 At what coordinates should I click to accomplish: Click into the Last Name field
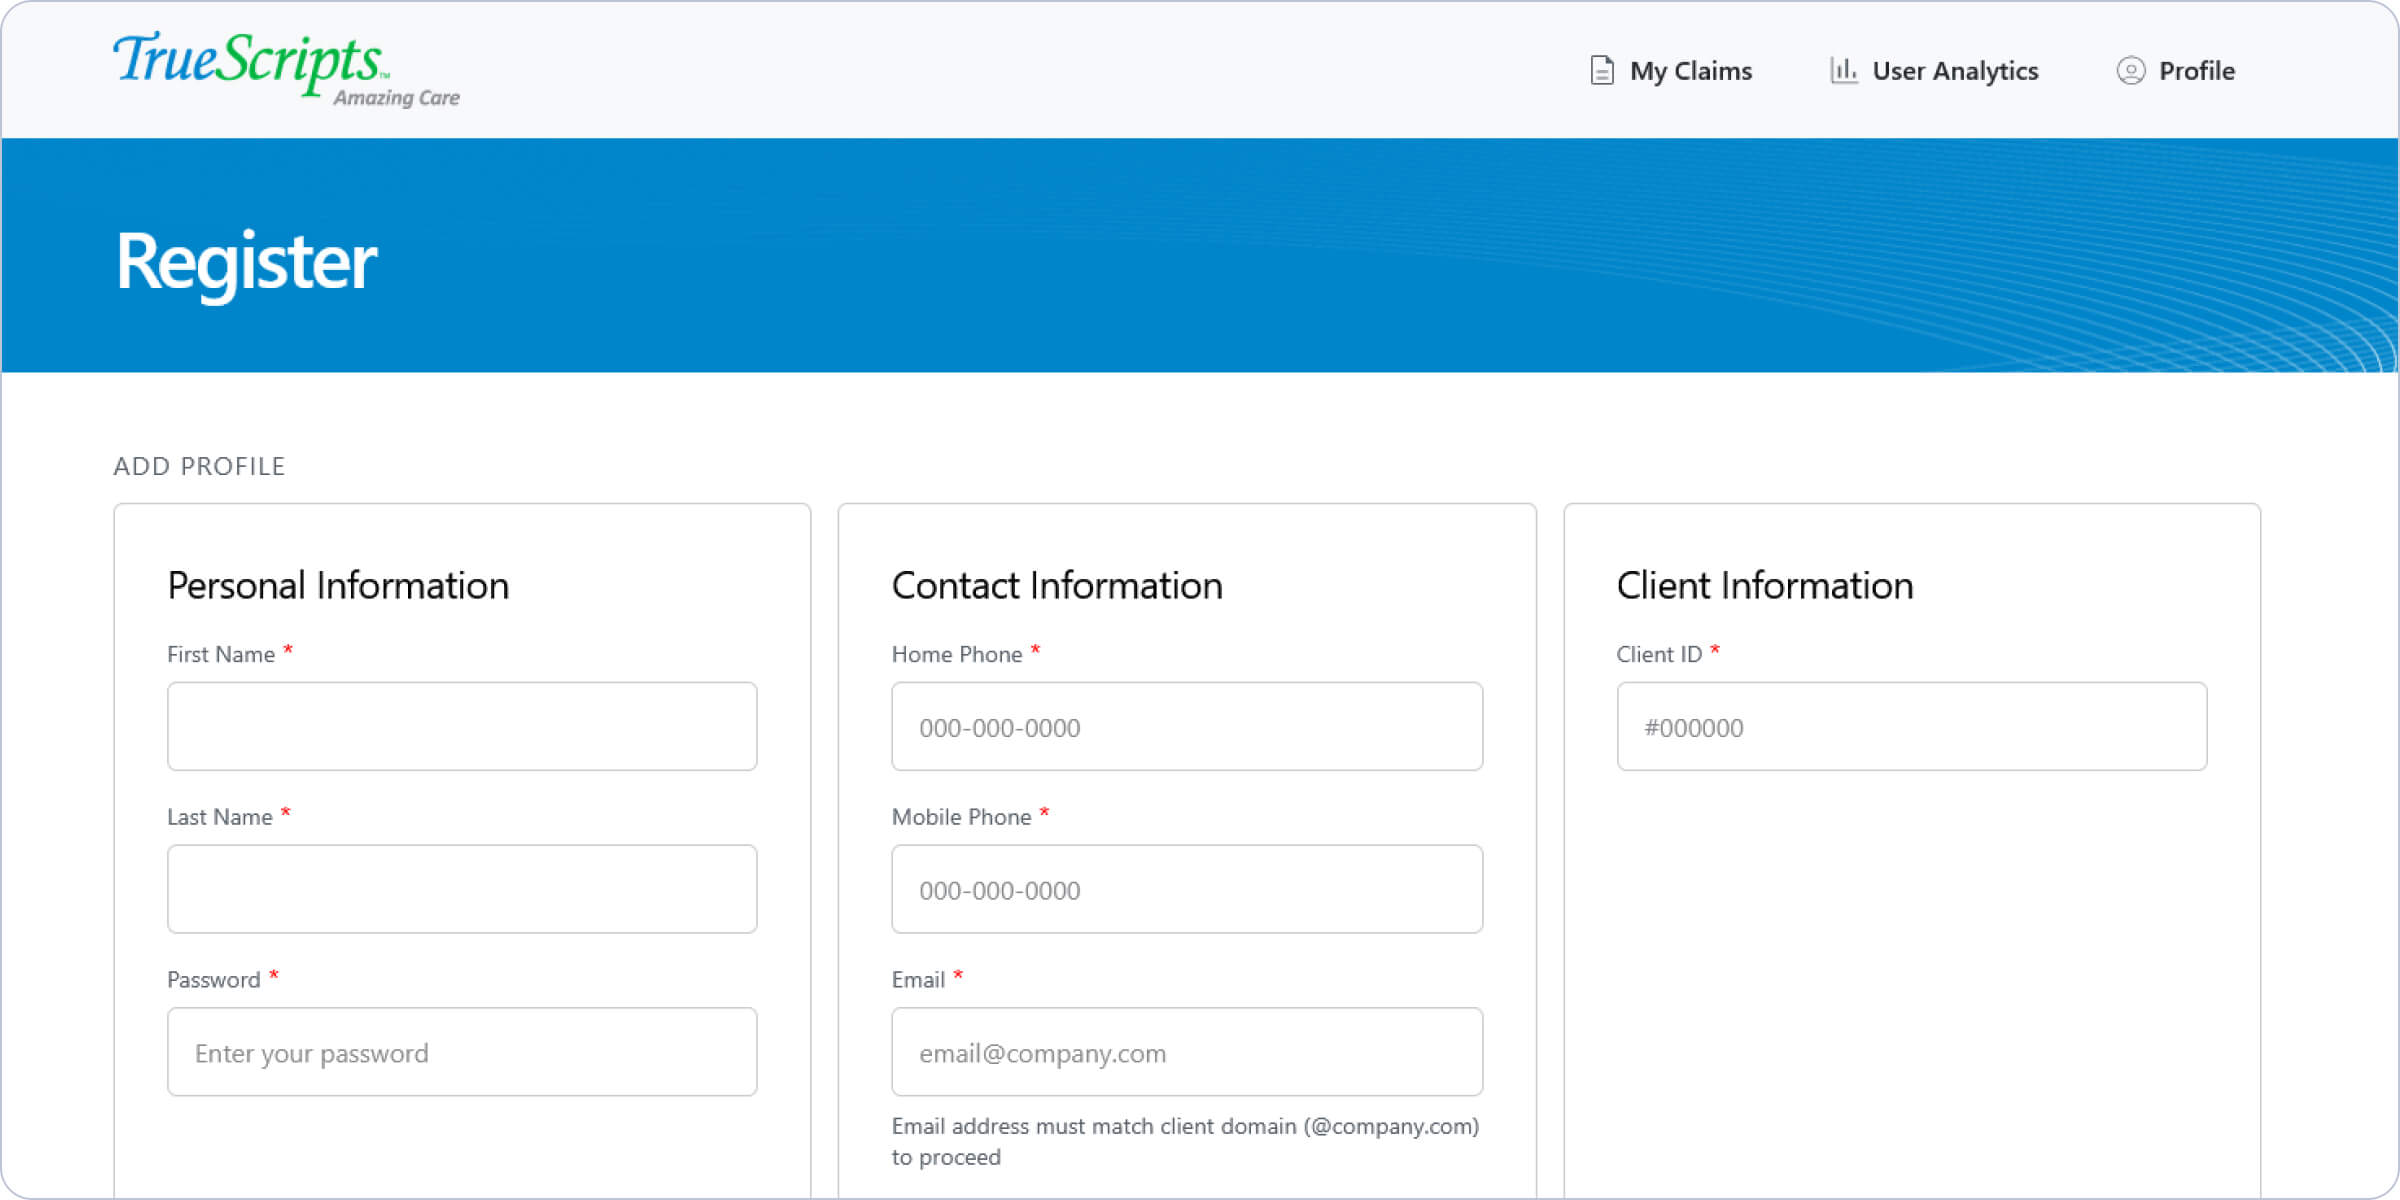click(x=462, y=889)
